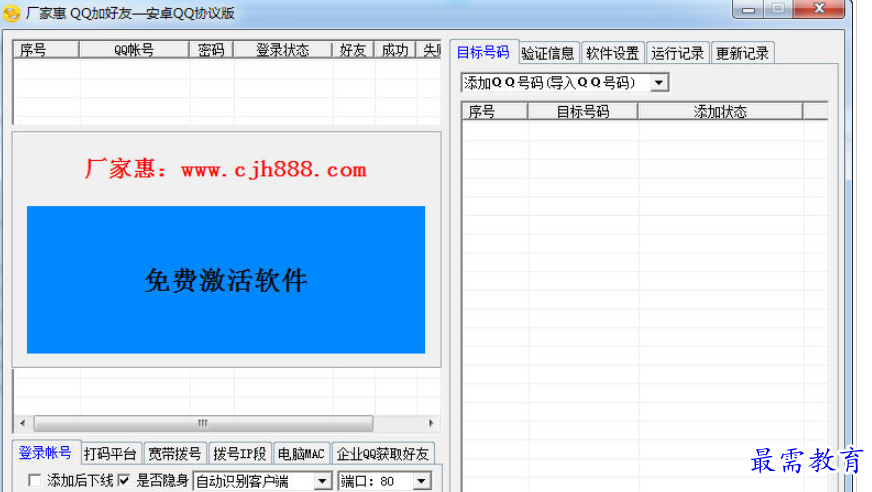Open the 端口 80 dropdown
Viewport: 872px width, 492px height.
click(422, 481)
